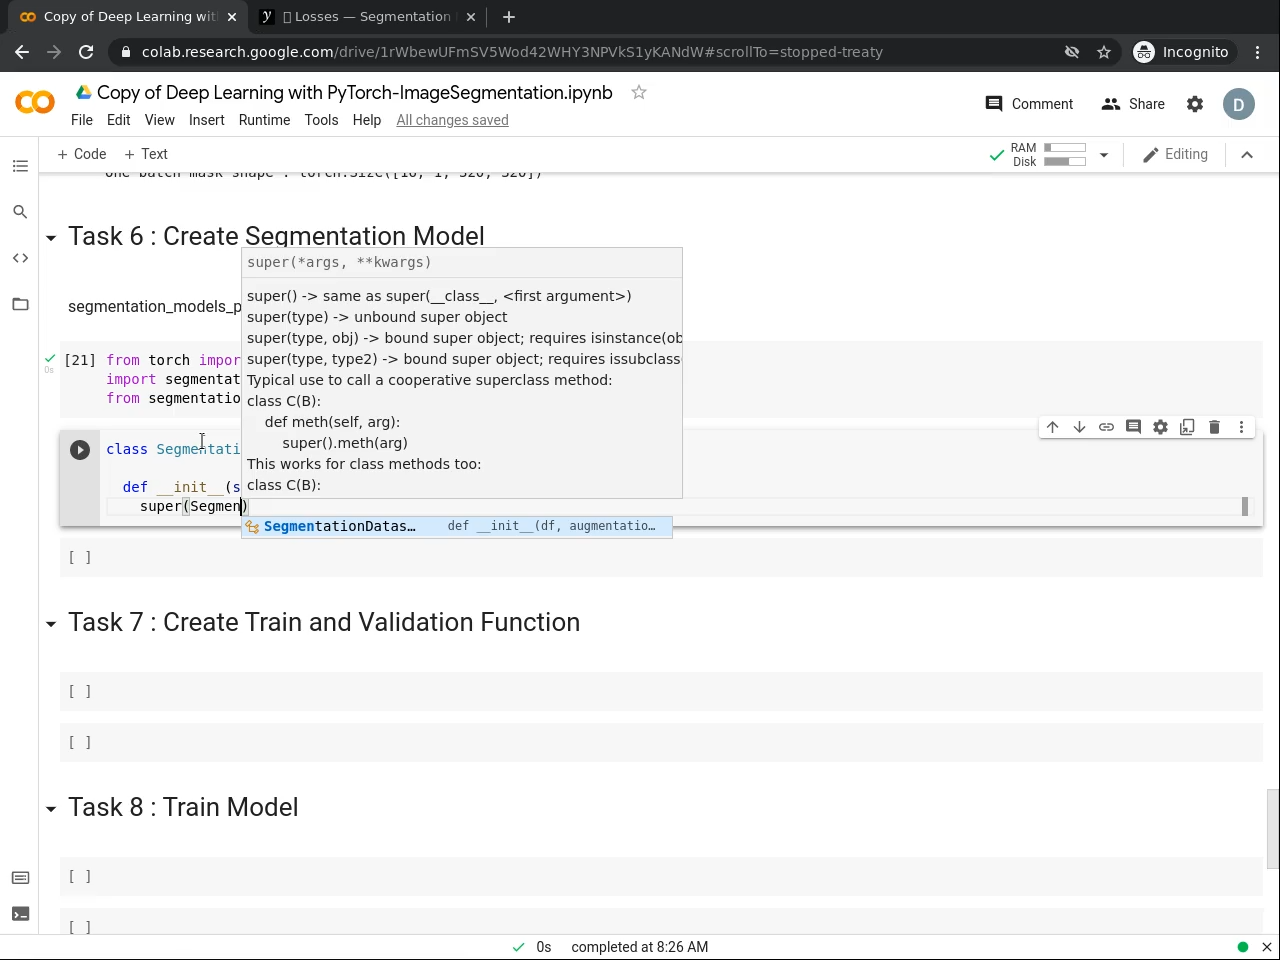The width and height of the screenshot is (1280, 960).
Task: Open notebook settings gear icon
Action: pyautogui.click(x=1195, y=104)
